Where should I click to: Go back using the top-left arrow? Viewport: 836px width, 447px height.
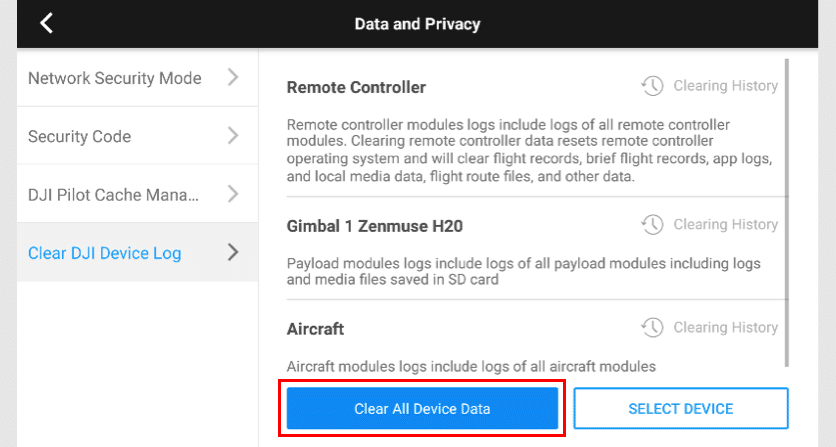point(46,24)
